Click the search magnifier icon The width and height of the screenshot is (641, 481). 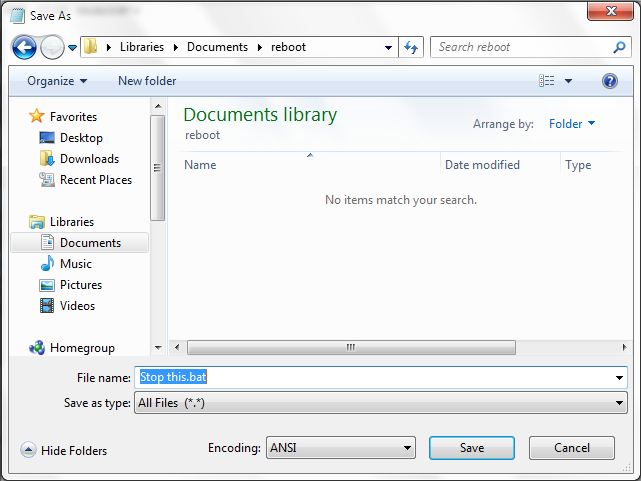[x=619, y=47]
